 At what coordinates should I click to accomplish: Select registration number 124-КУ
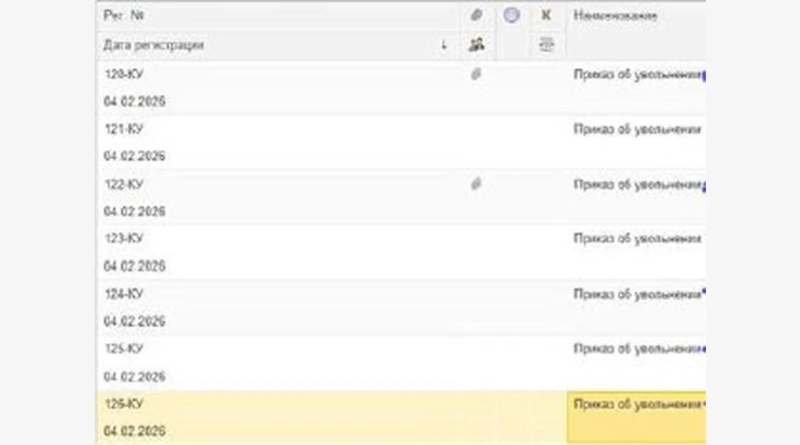tap(124, 294)
